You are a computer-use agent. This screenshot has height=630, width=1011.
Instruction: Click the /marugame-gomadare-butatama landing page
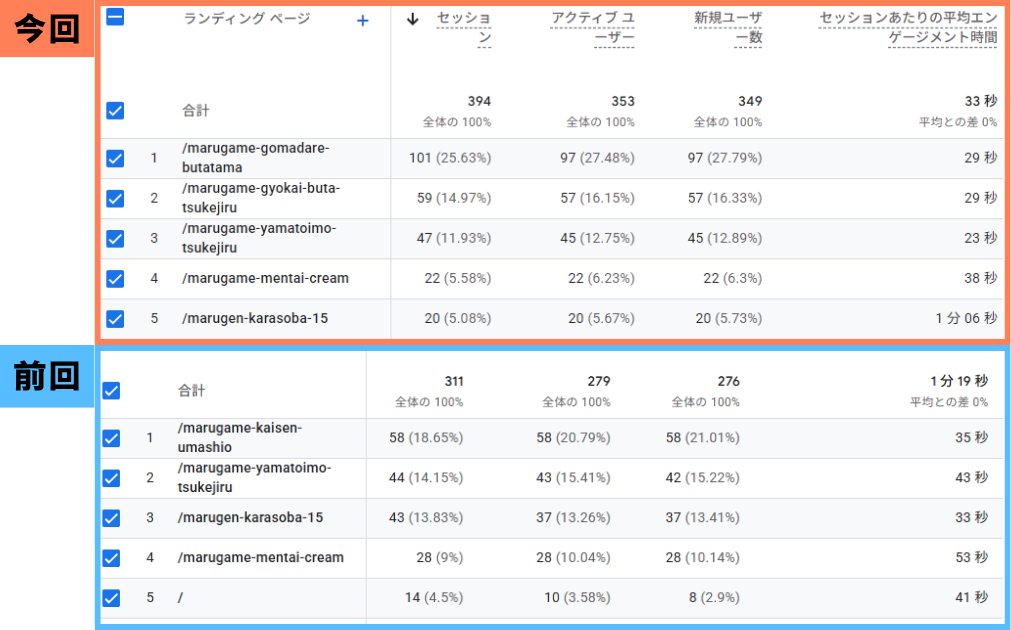[256, 158]
